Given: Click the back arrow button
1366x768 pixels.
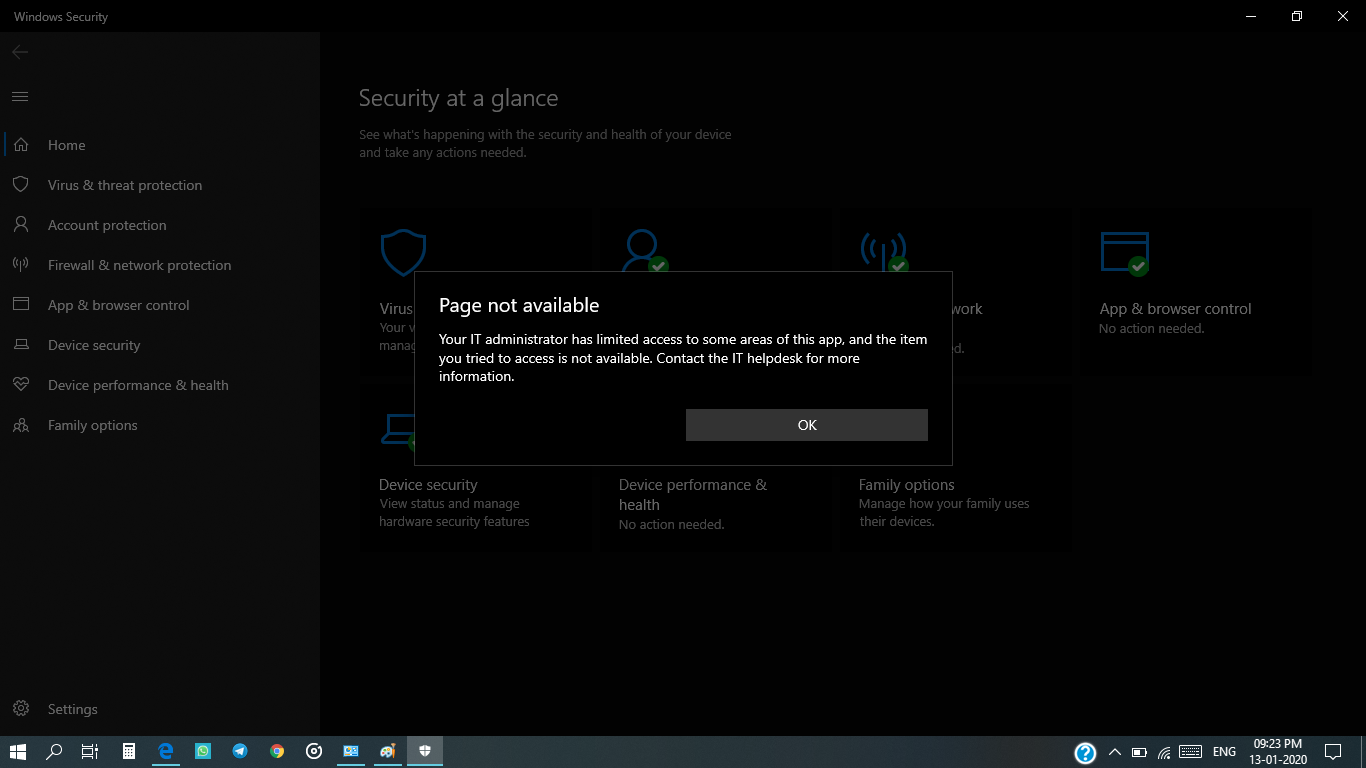Looking at the screenshot, I should 20,52.
